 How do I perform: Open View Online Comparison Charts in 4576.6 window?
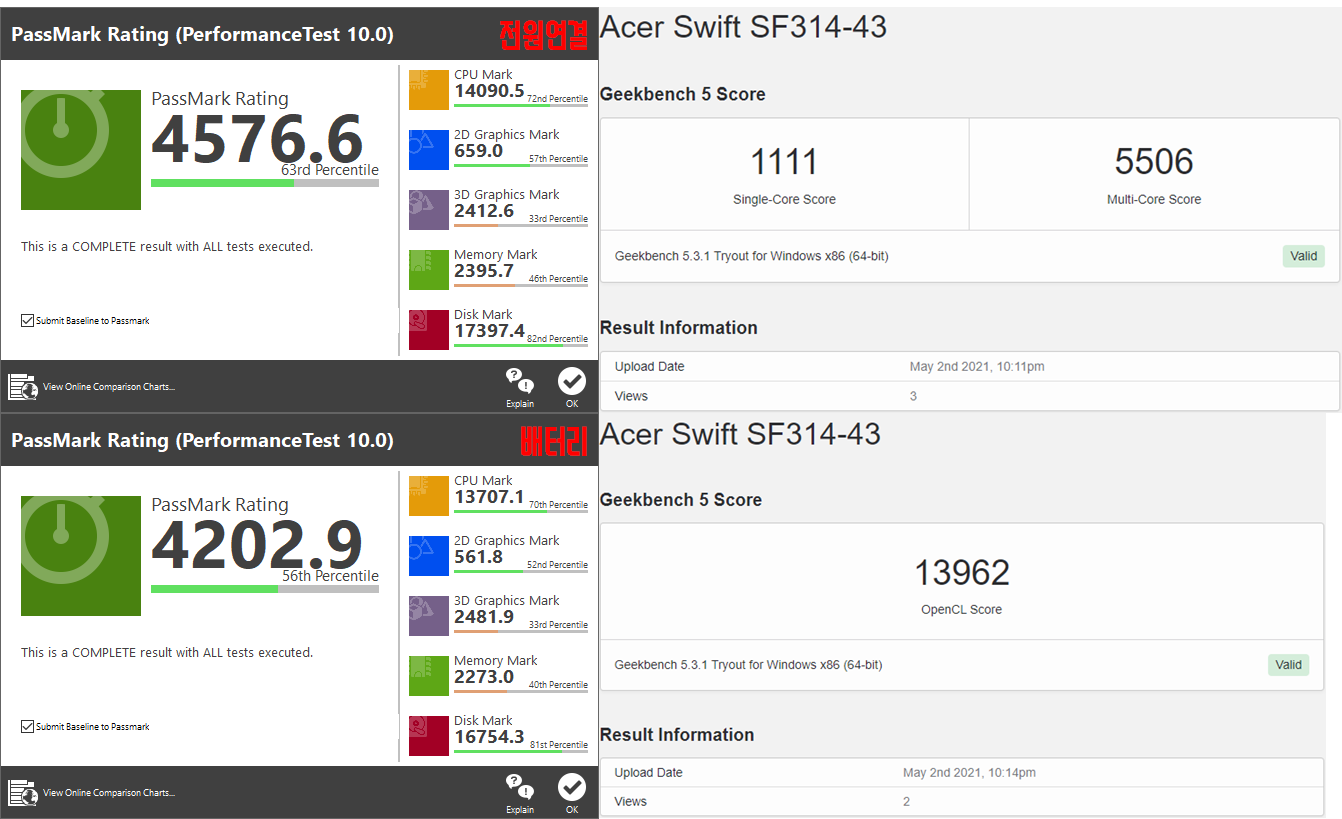tap(109, 387)
